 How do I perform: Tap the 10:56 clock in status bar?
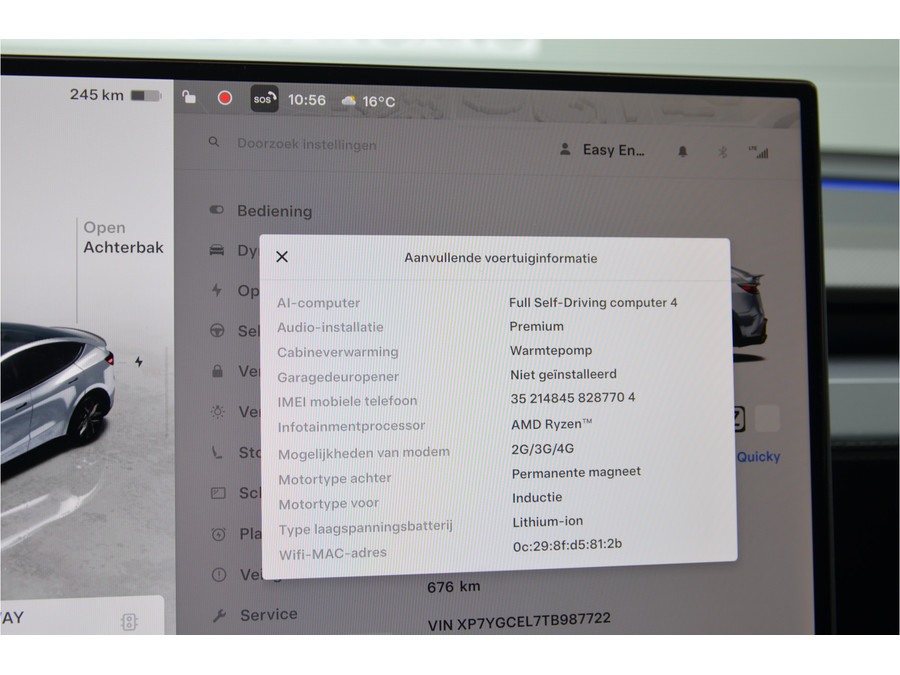tap(307, 100)
